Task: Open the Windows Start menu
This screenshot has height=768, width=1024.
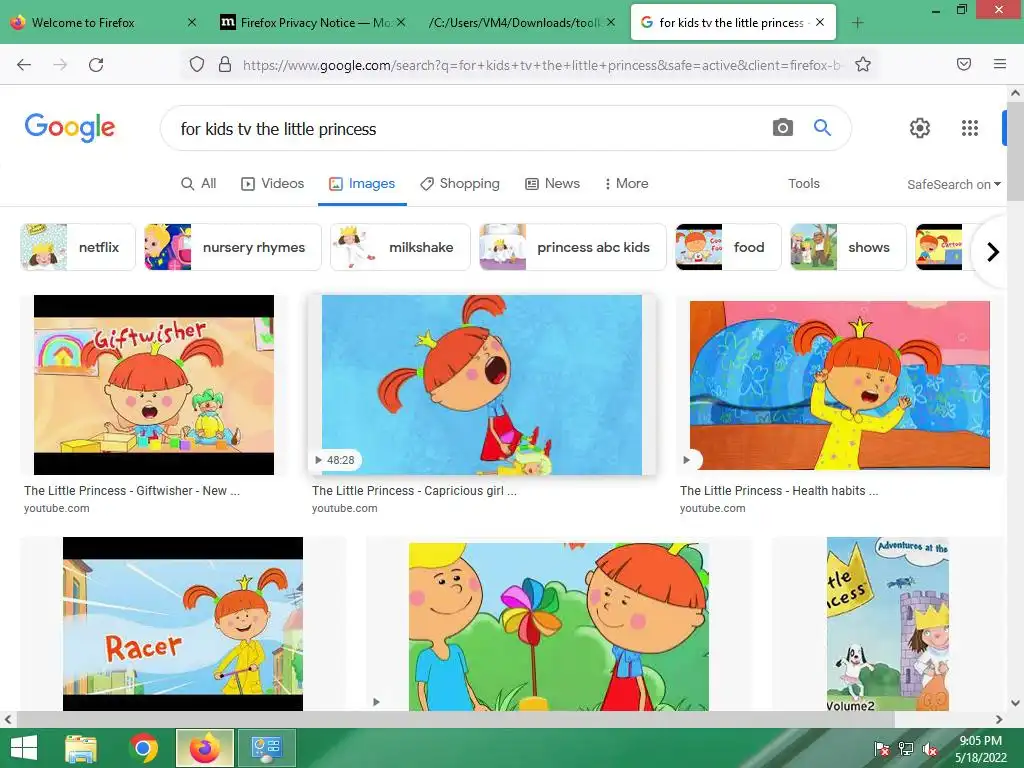Action: tap(24, 748)
